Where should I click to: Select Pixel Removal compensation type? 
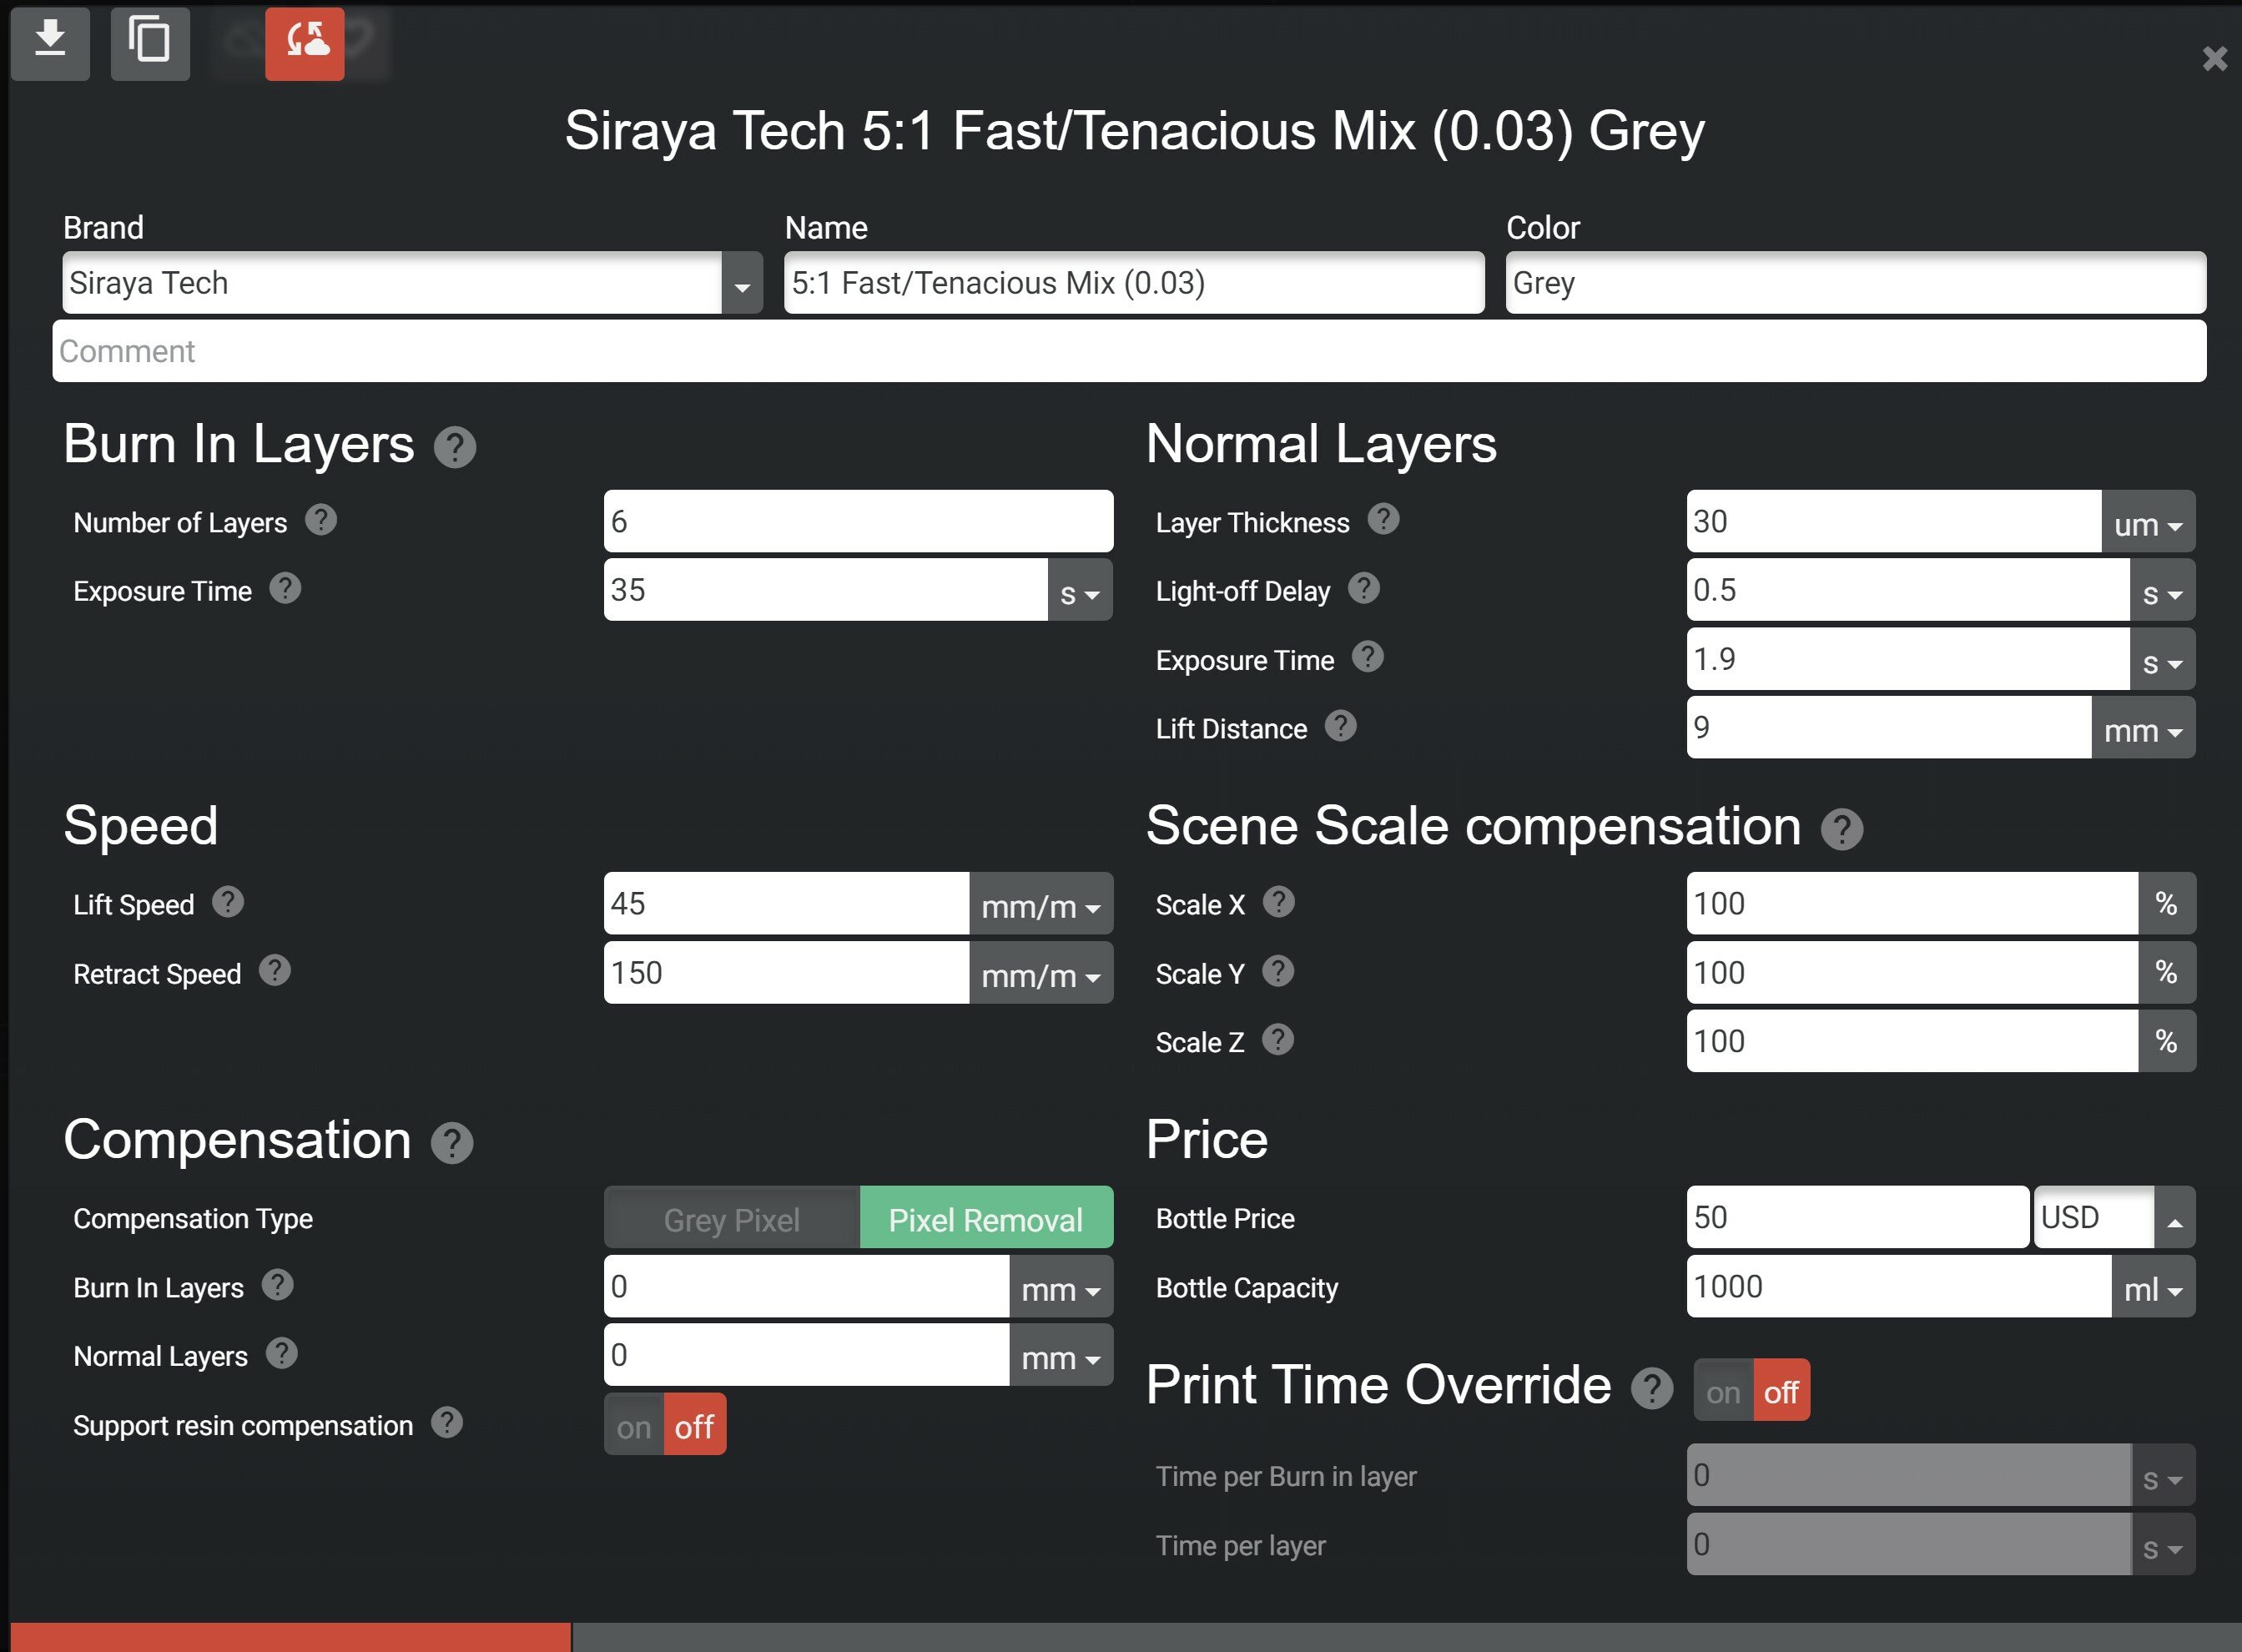(986, 1218)
